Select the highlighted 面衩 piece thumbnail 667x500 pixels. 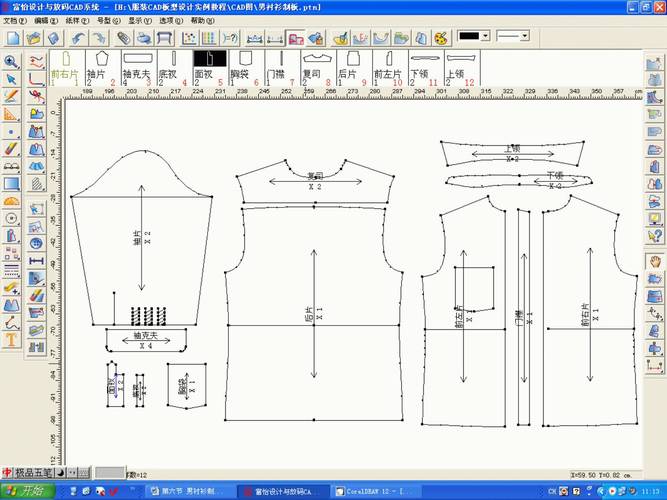(211, 68)
